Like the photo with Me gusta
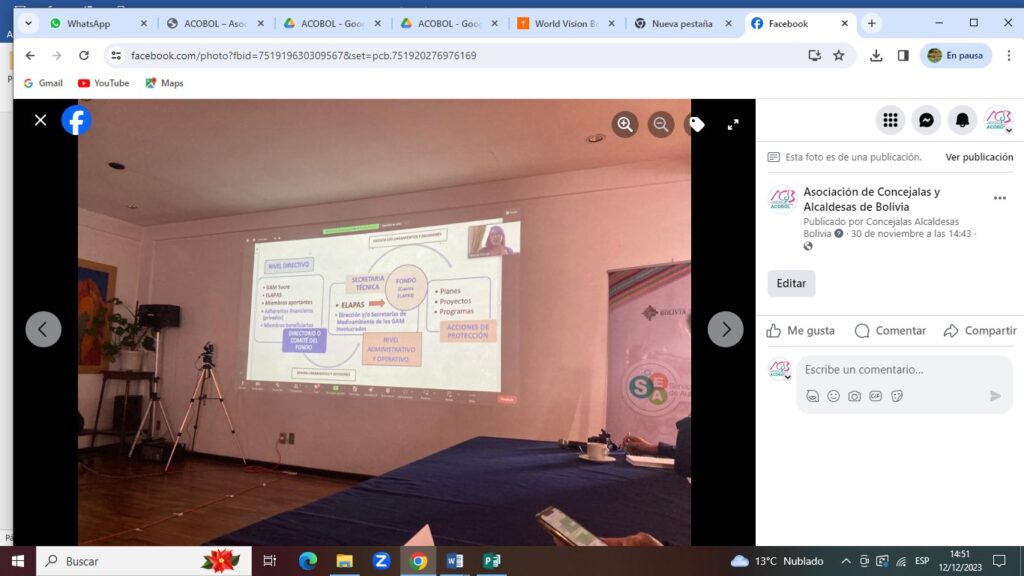The width and height of the screenshot is (1024, 576). 801,331
